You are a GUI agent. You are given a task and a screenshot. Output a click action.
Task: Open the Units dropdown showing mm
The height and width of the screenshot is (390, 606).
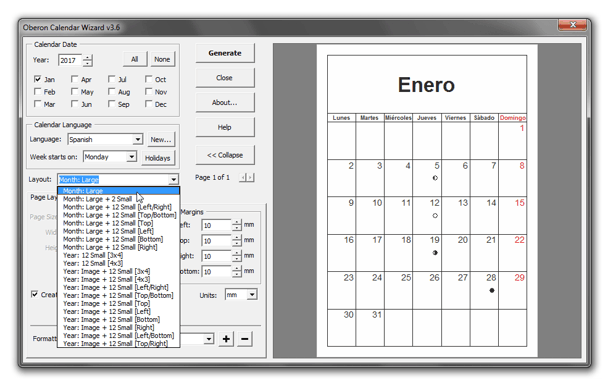click(x=252, y=295)
